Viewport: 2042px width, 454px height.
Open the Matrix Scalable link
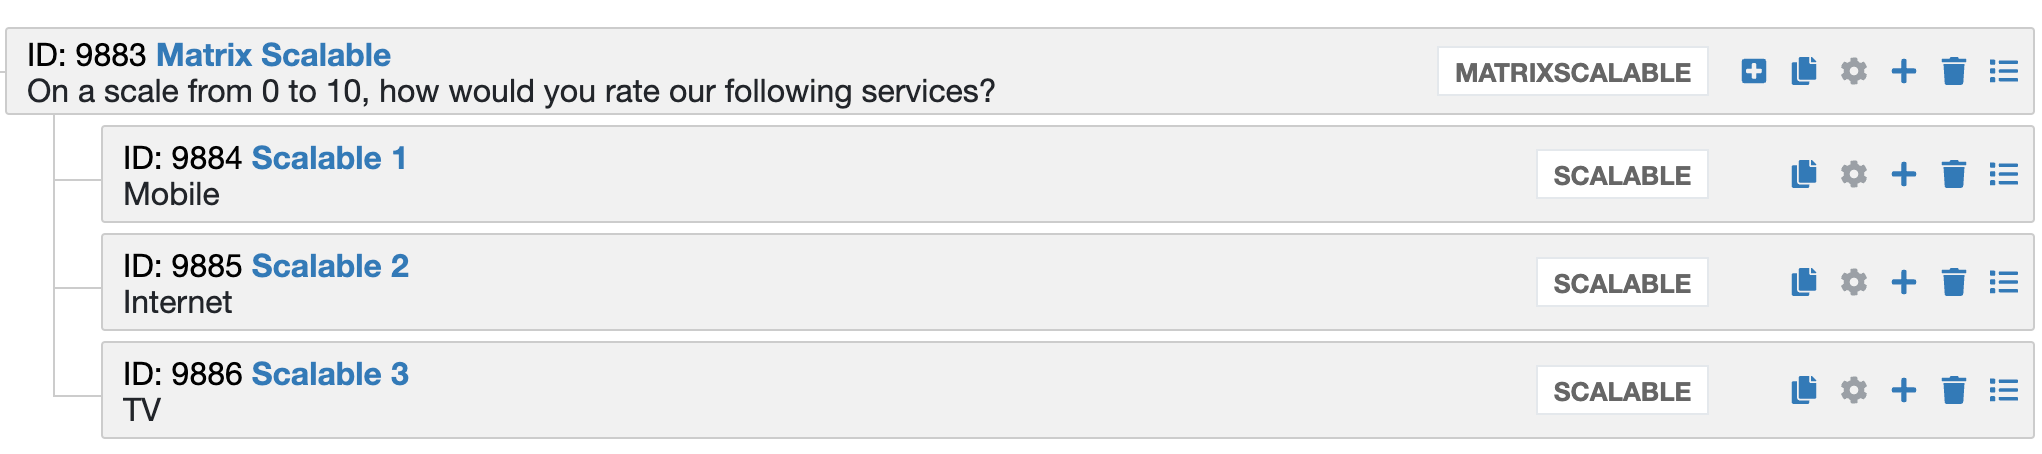pos(273,55)
